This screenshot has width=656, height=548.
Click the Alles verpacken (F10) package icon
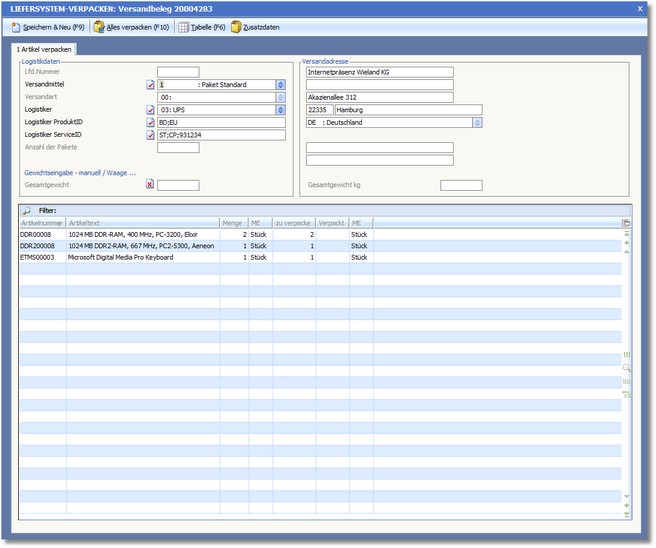click(x=100, y=27)
